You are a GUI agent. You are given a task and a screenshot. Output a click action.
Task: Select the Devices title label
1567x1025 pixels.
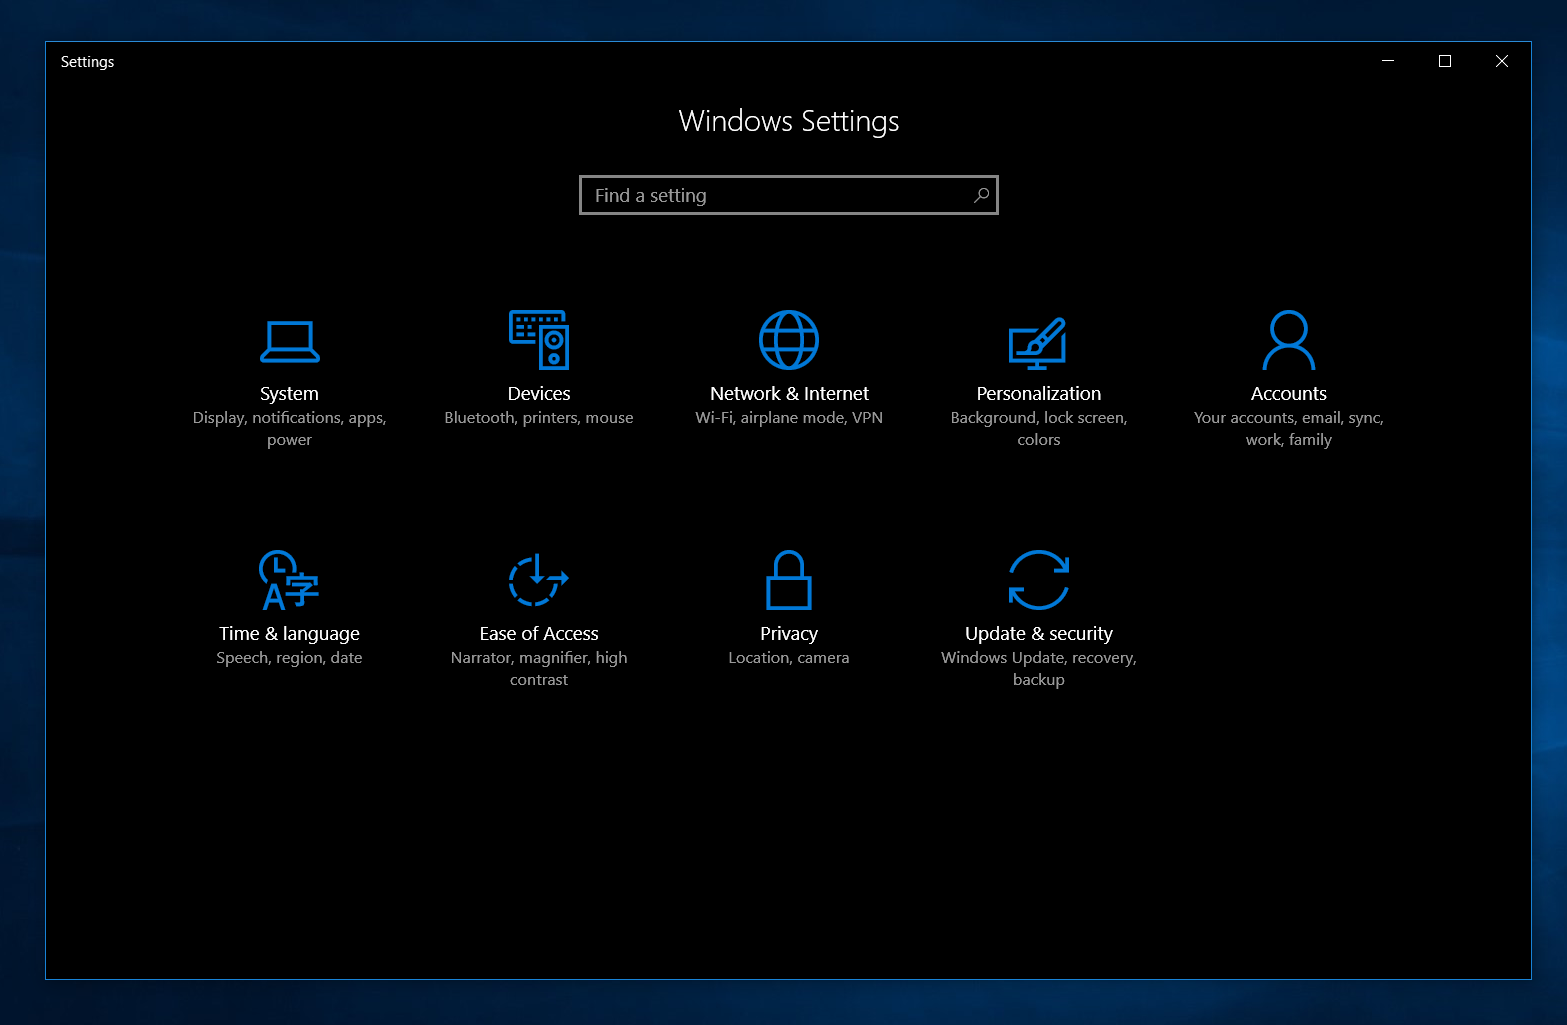539,394
